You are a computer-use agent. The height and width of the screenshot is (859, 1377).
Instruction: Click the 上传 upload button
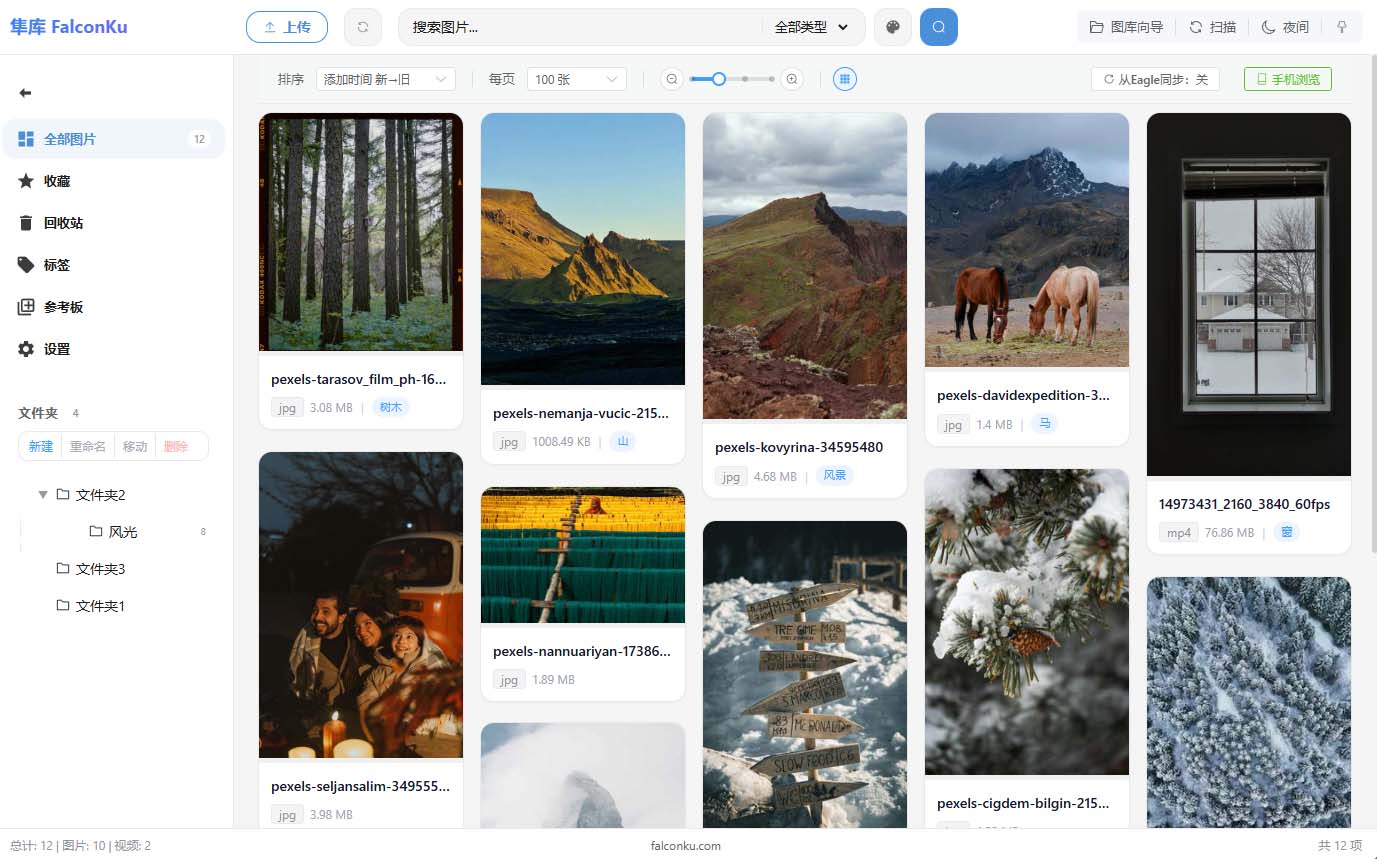point(287,27)
